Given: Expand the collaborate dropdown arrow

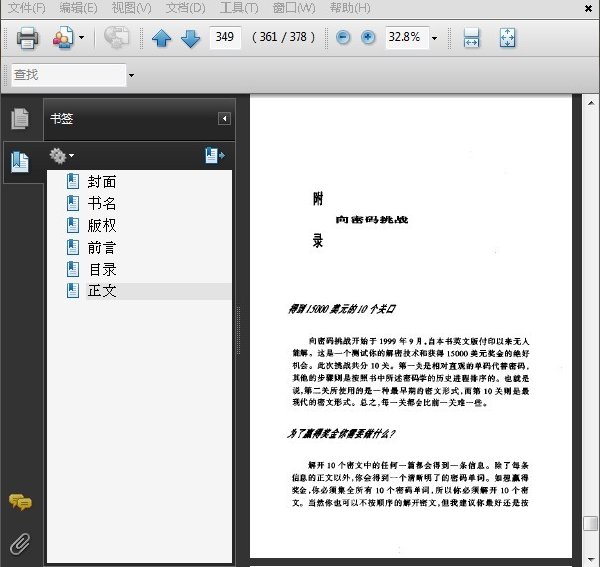Looking at the screenshot, I should tap(82, 37).
